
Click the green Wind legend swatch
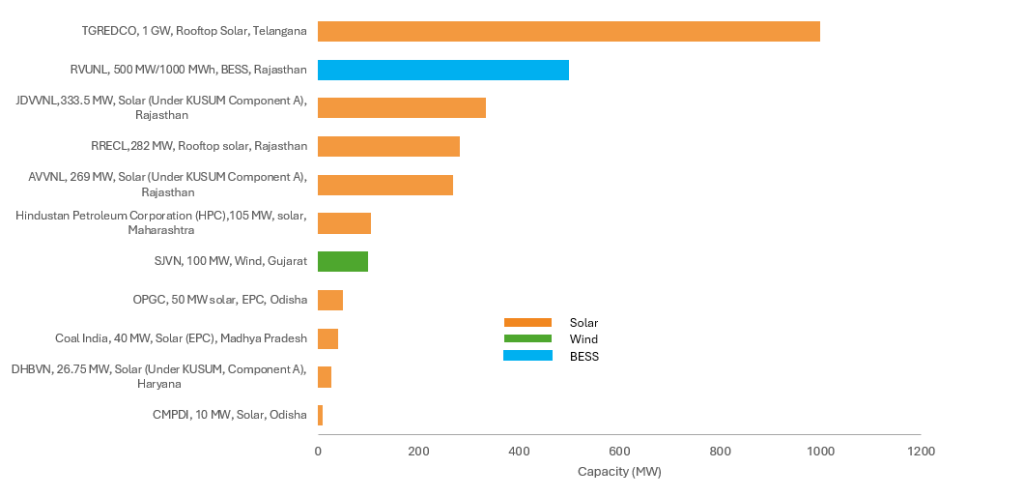(527, 339)
